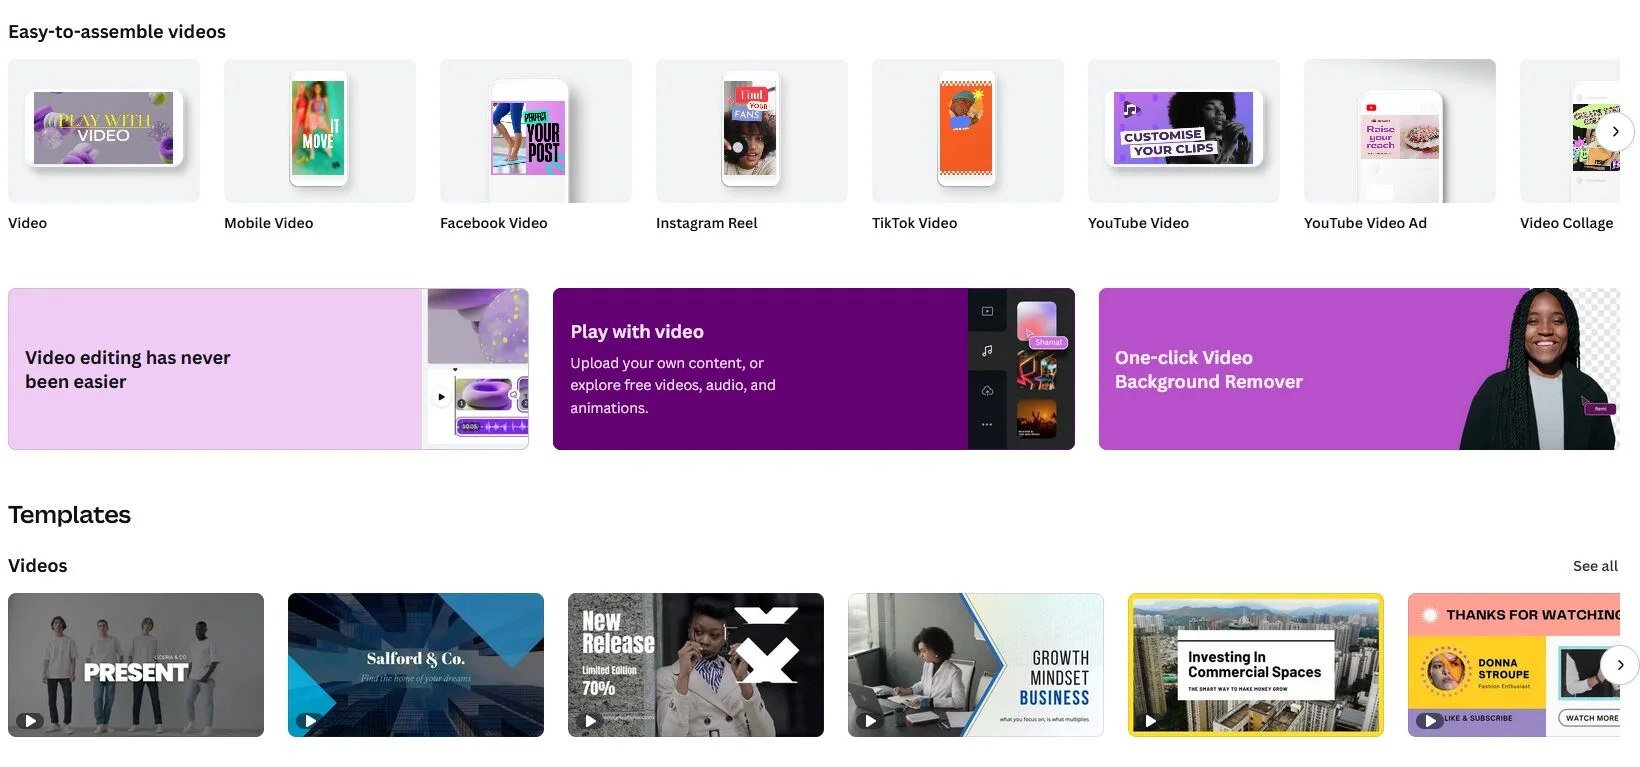Open the Video format thumbnail
Viewport: 1640px width, 767px height.
point(104,131)
